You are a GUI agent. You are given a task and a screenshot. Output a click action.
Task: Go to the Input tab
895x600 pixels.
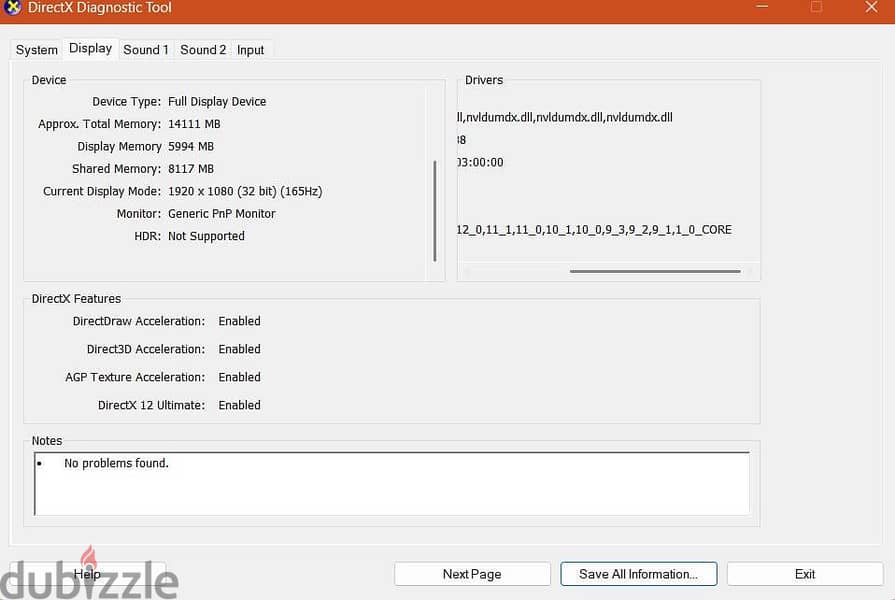(251, 50)
